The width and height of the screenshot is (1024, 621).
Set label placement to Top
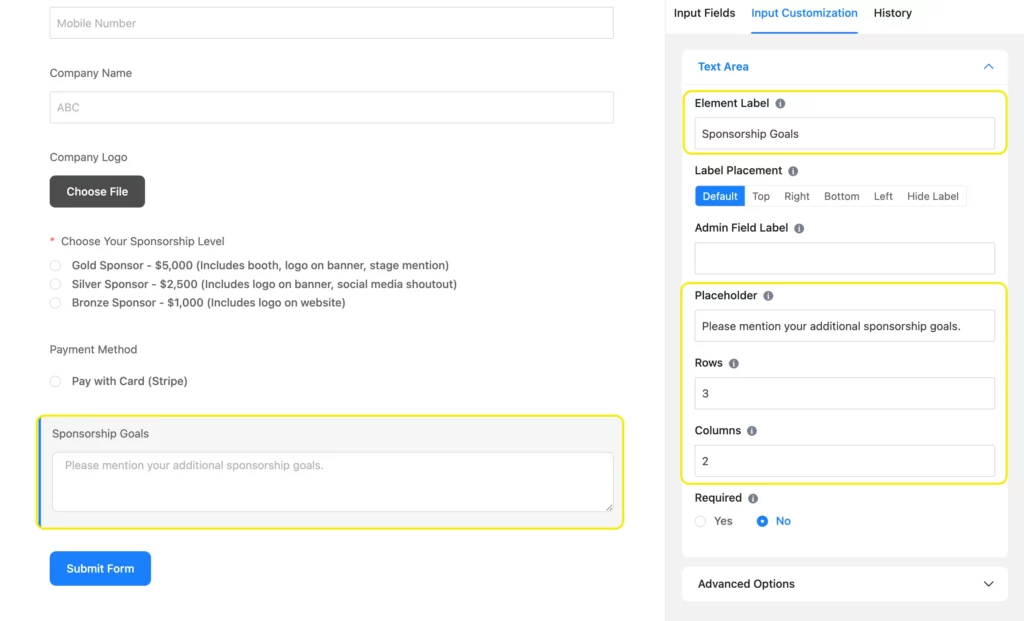(x=761, y=196)
